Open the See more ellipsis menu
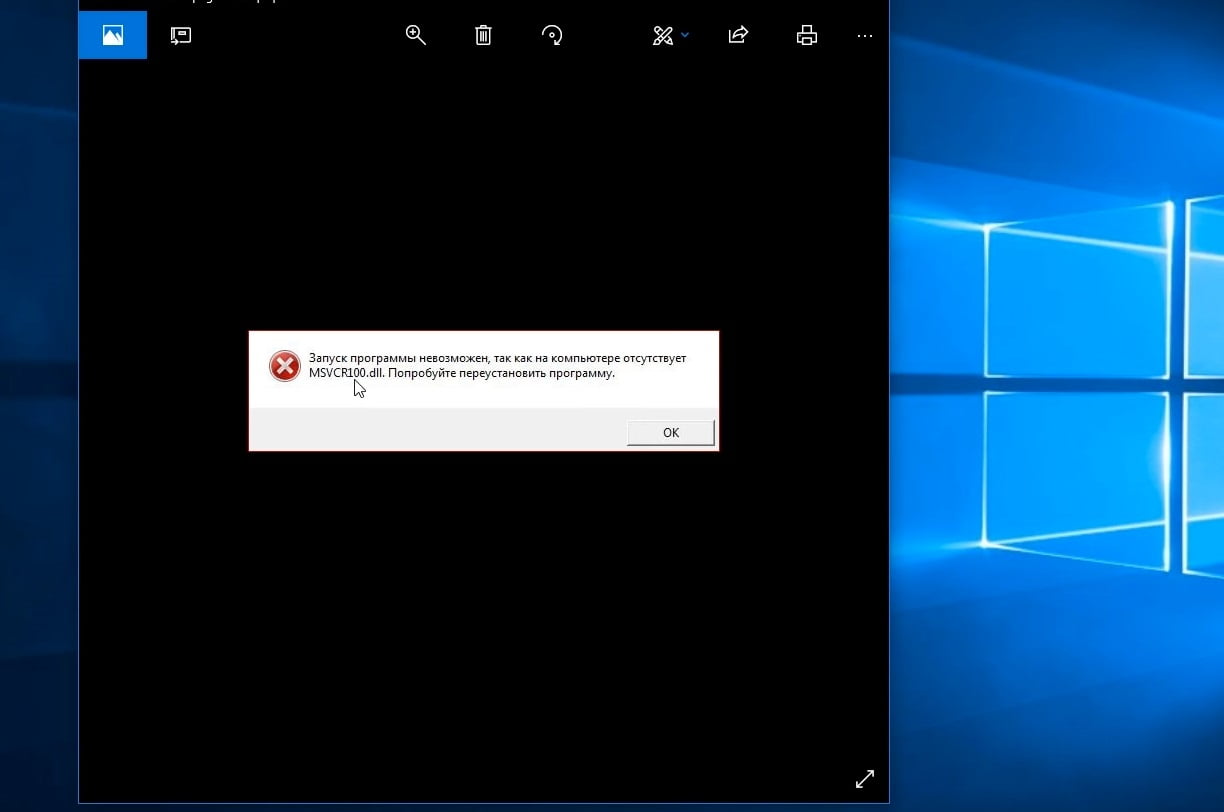The height and width of the screenshot is (812, 1224). 865,36
